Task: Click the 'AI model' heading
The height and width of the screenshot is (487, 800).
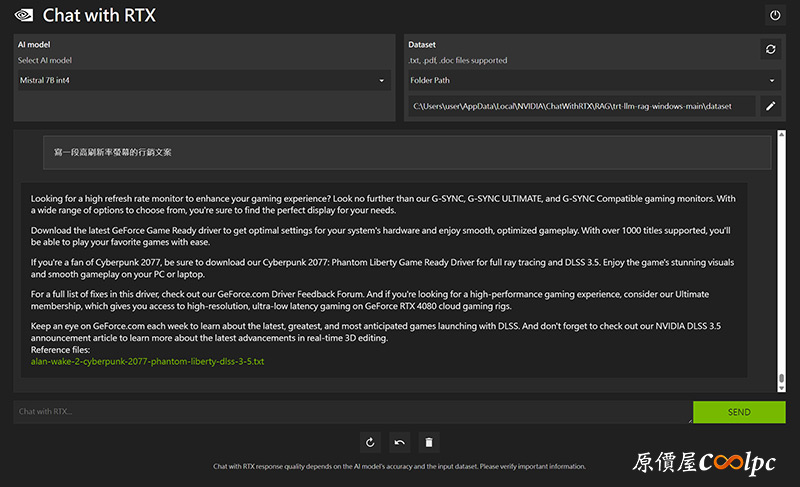Action: pos(34,44)
